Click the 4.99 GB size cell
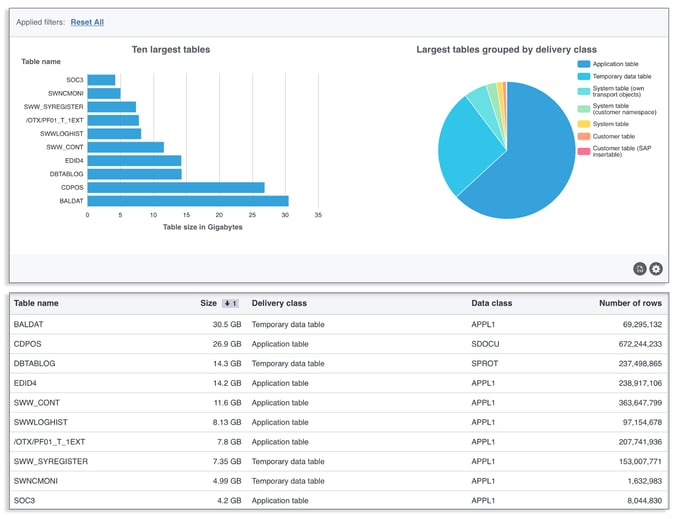 (x=227, y=481)
